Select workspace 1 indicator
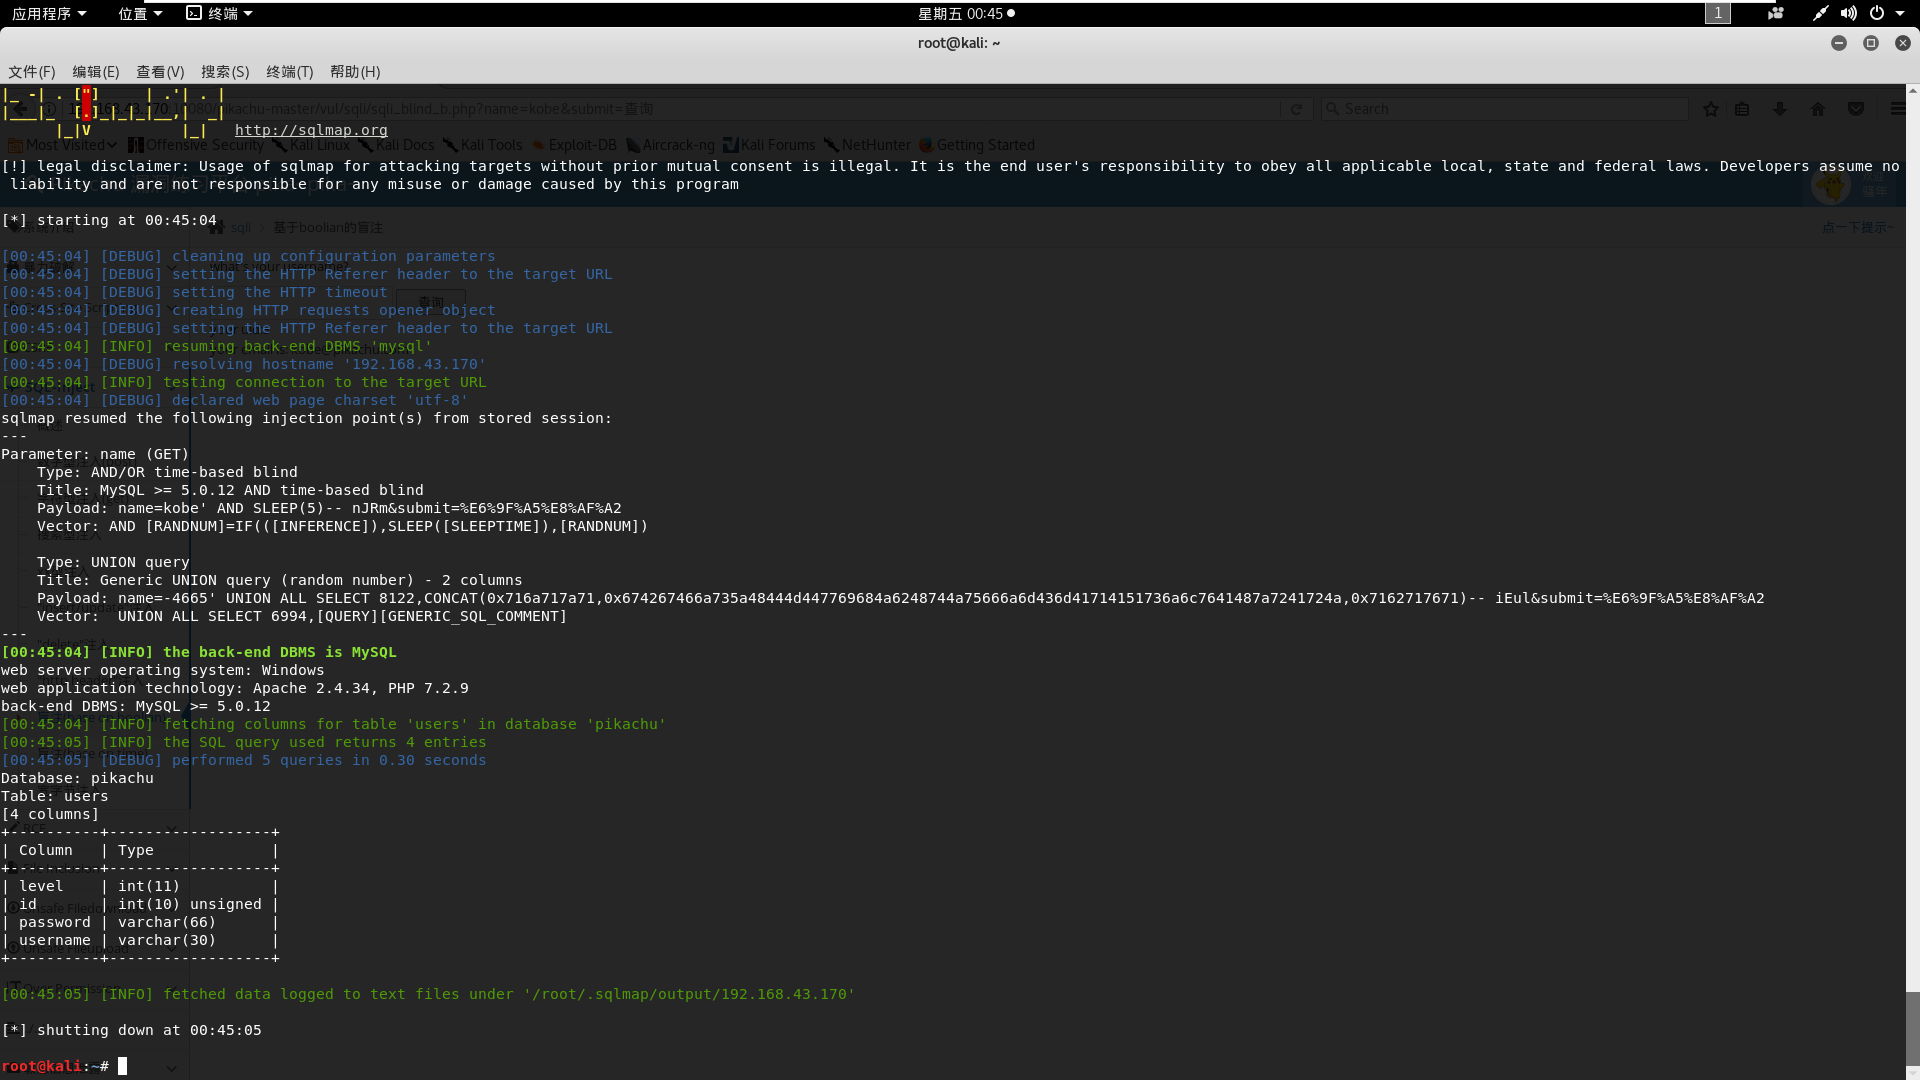 click(1717, 13)
